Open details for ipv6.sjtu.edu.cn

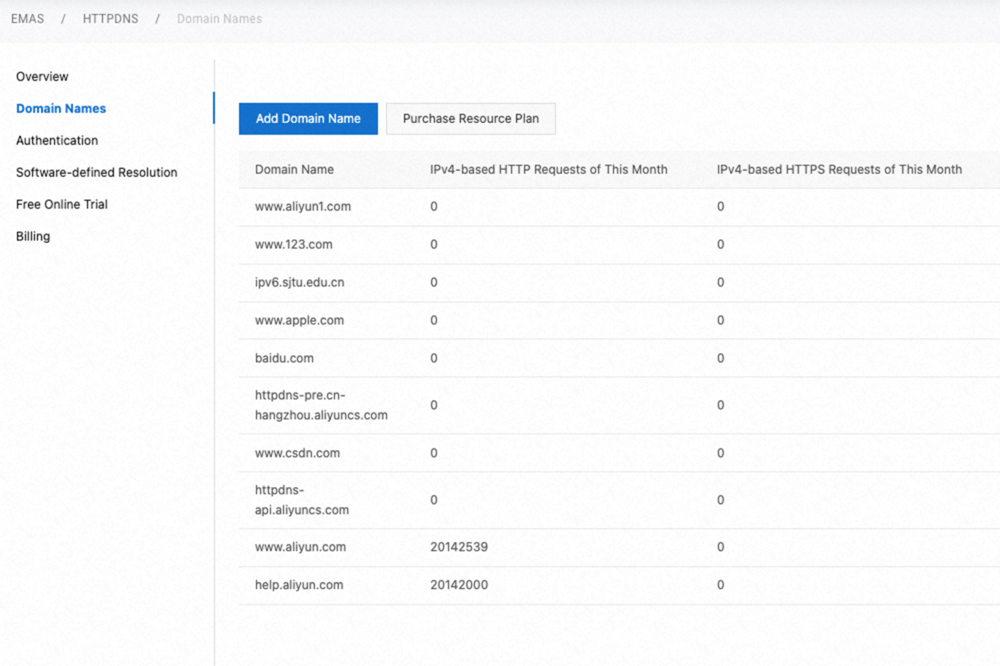(x=299, y=282)
